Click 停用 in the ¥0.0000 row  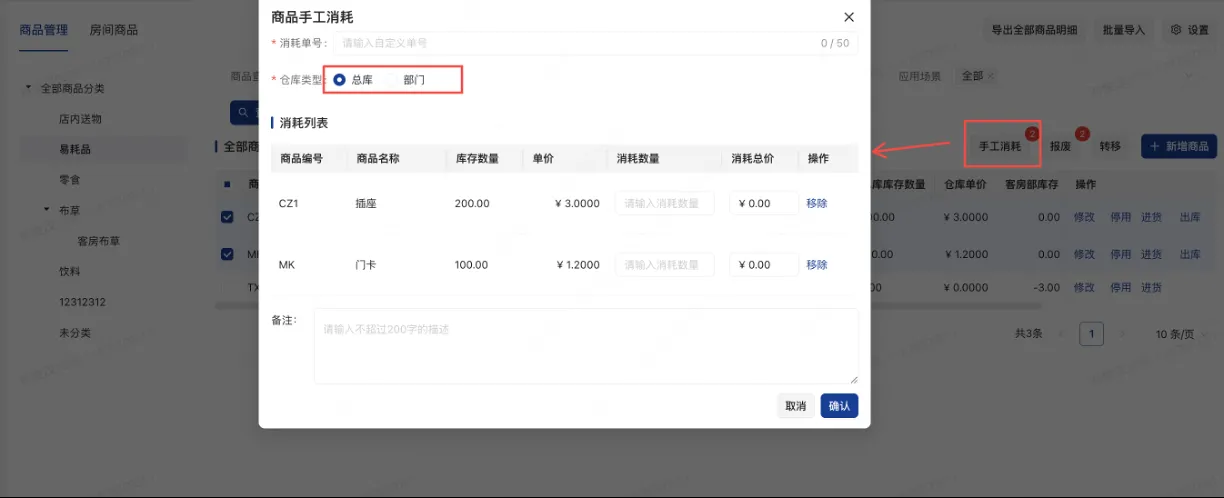tap(1120, 287)
